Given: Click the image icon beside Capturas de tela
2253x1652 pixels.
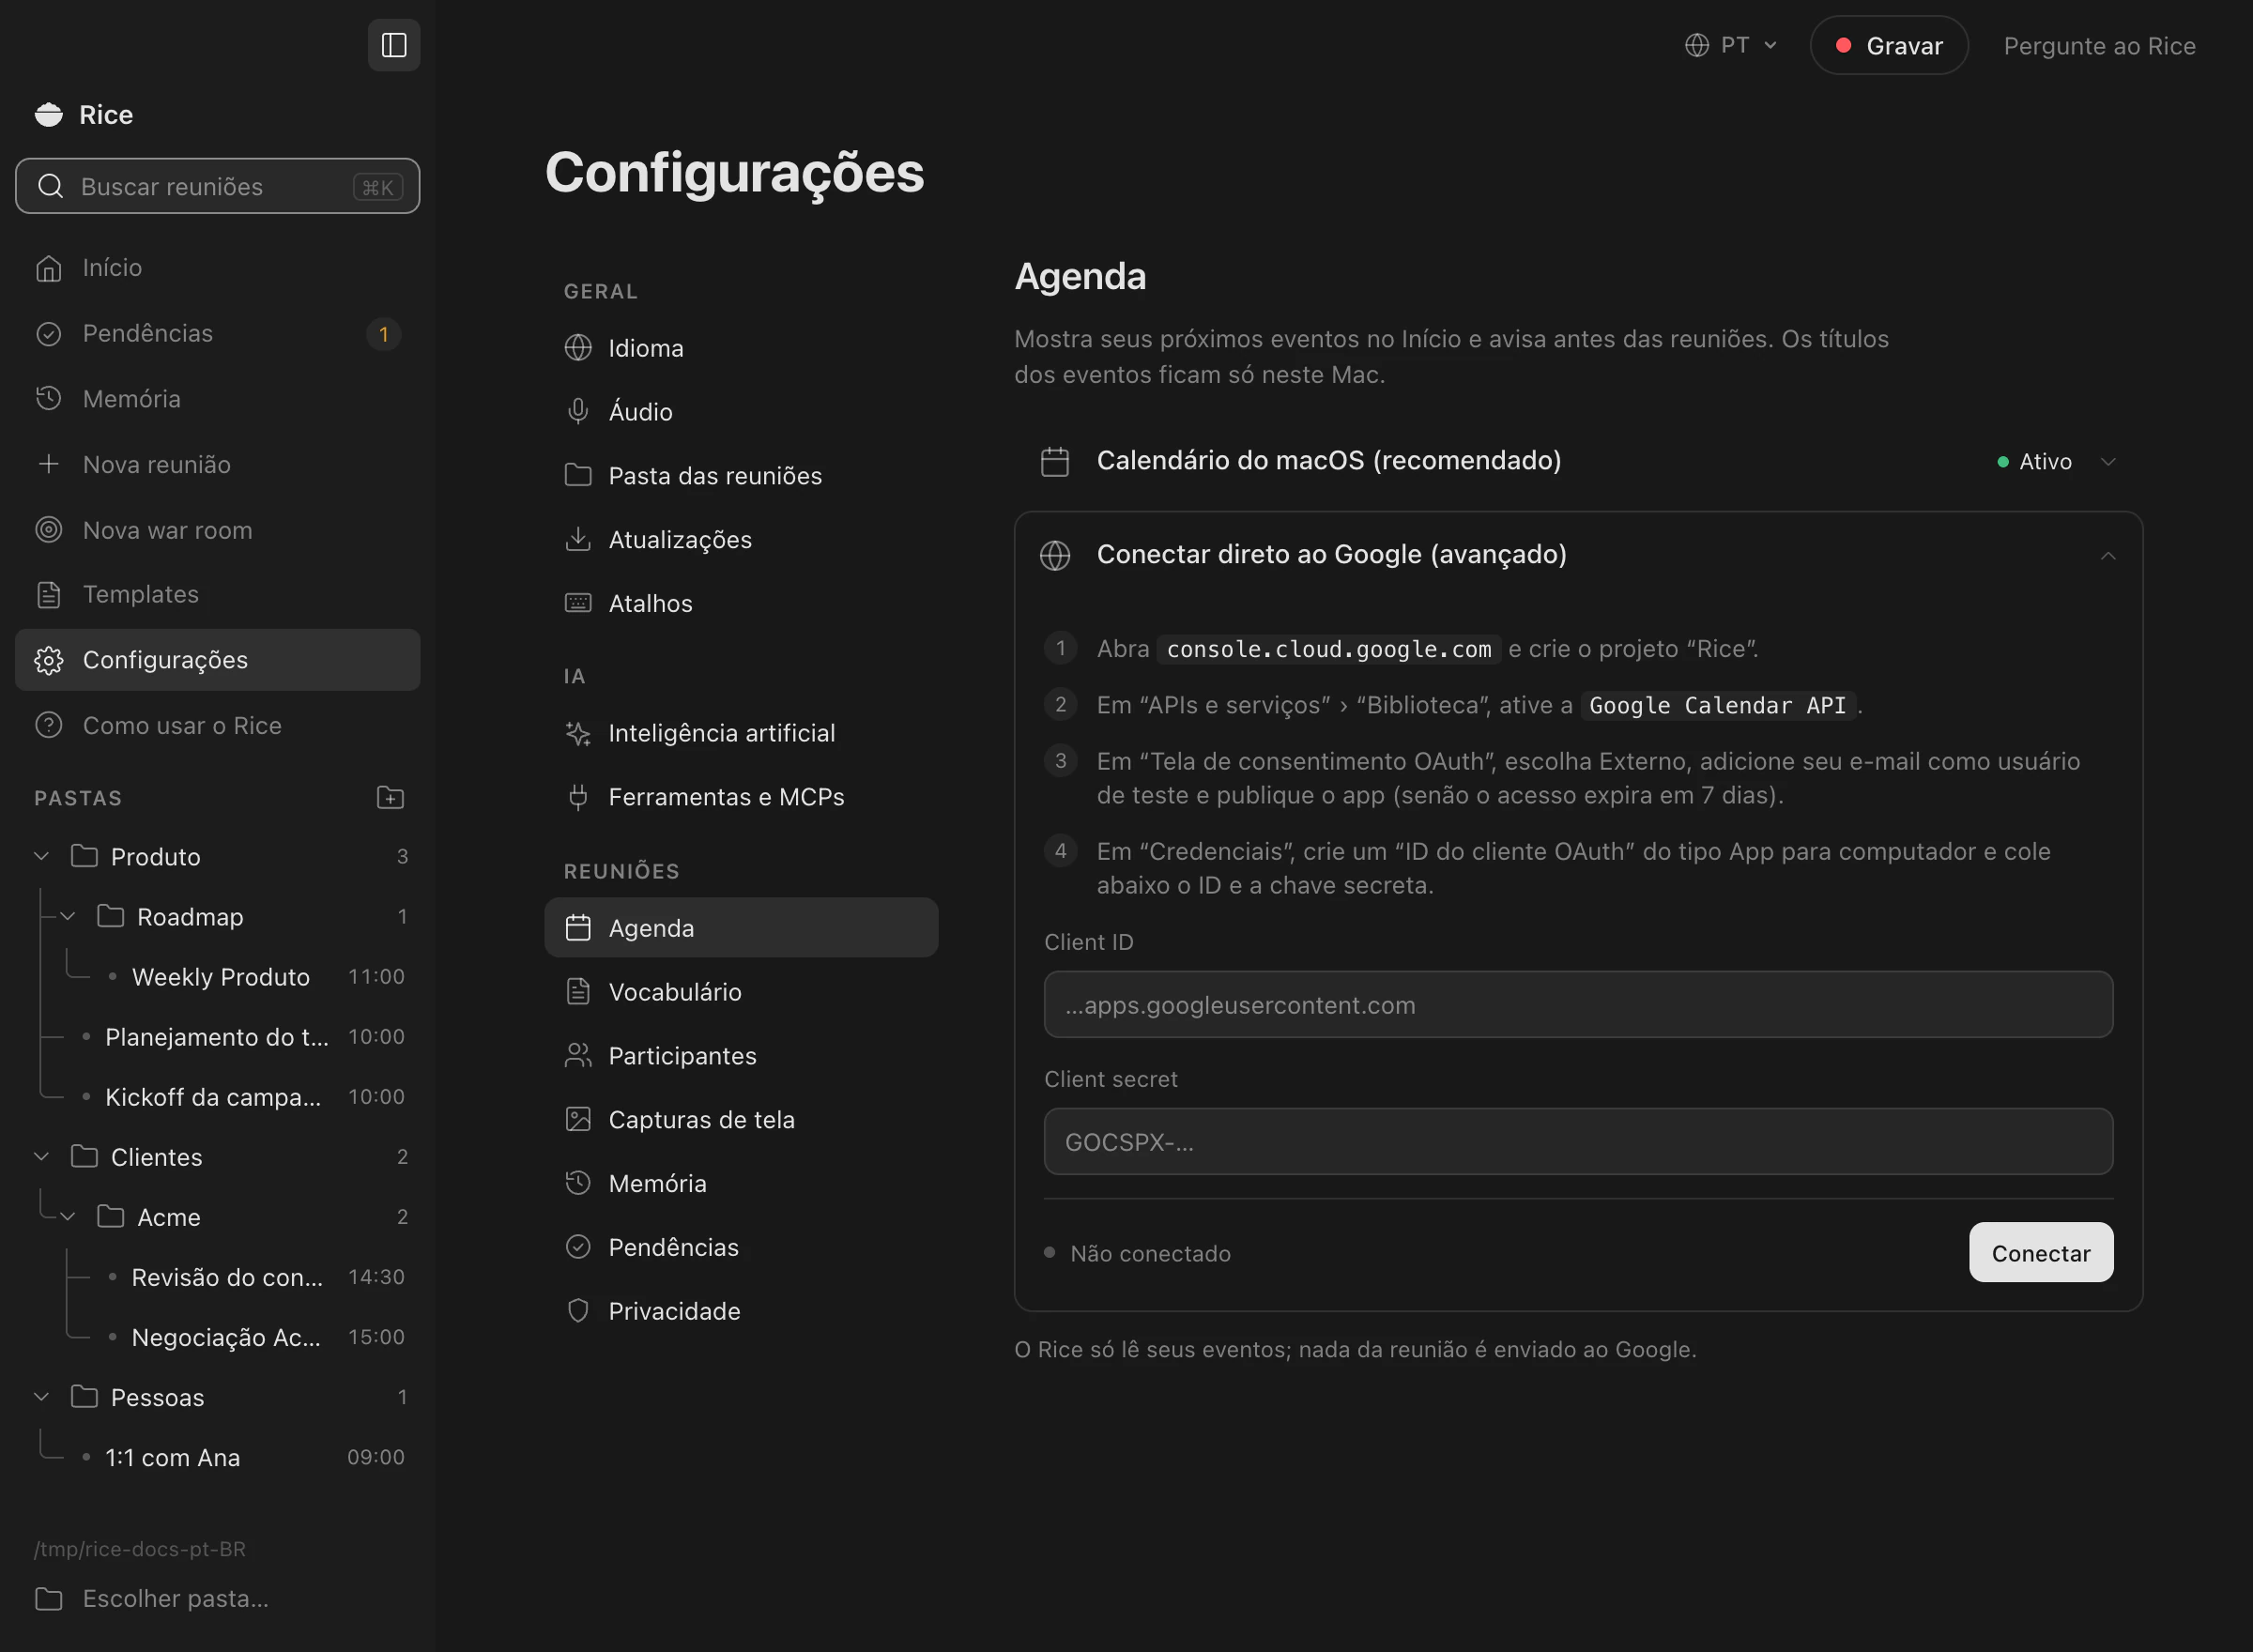Looking at the screenshot, I should 578,1119.
